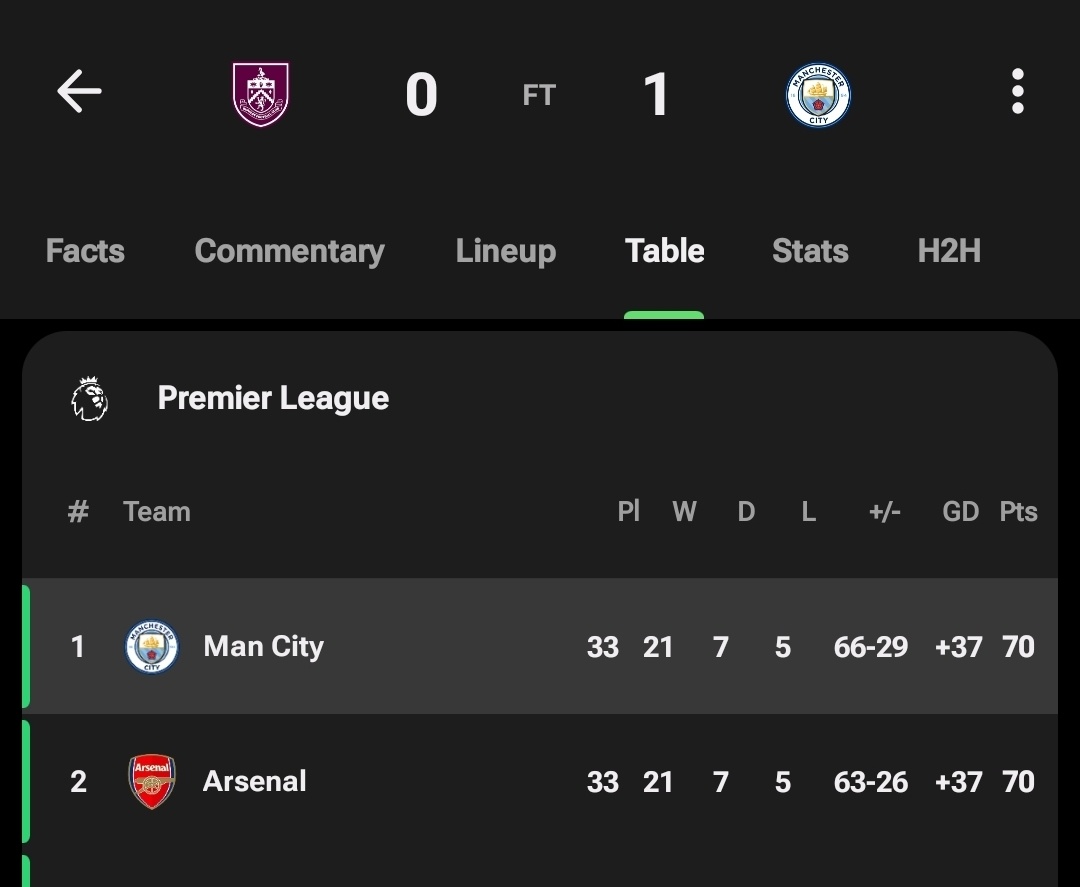1080x887 pixels.
Task: Select the Lineup tab
Action: coord(506,251)
